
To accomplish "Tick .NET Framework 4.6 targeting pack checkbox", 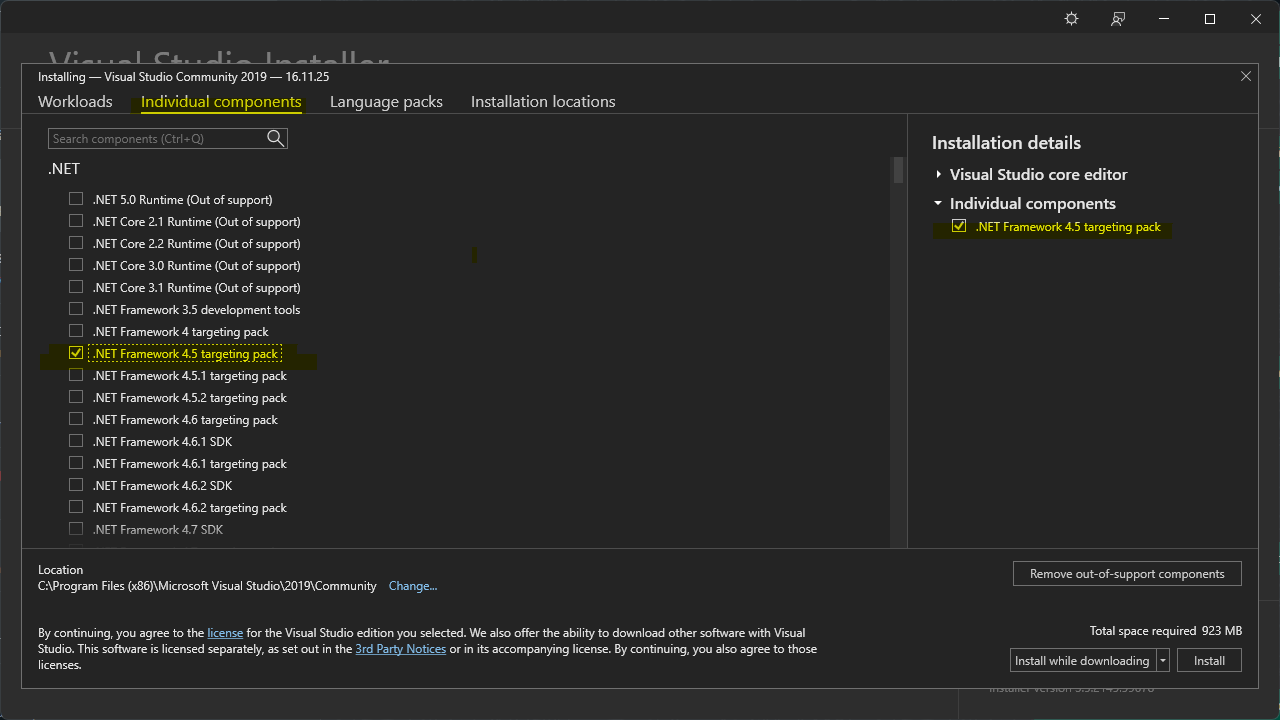I will click(76, 419).
